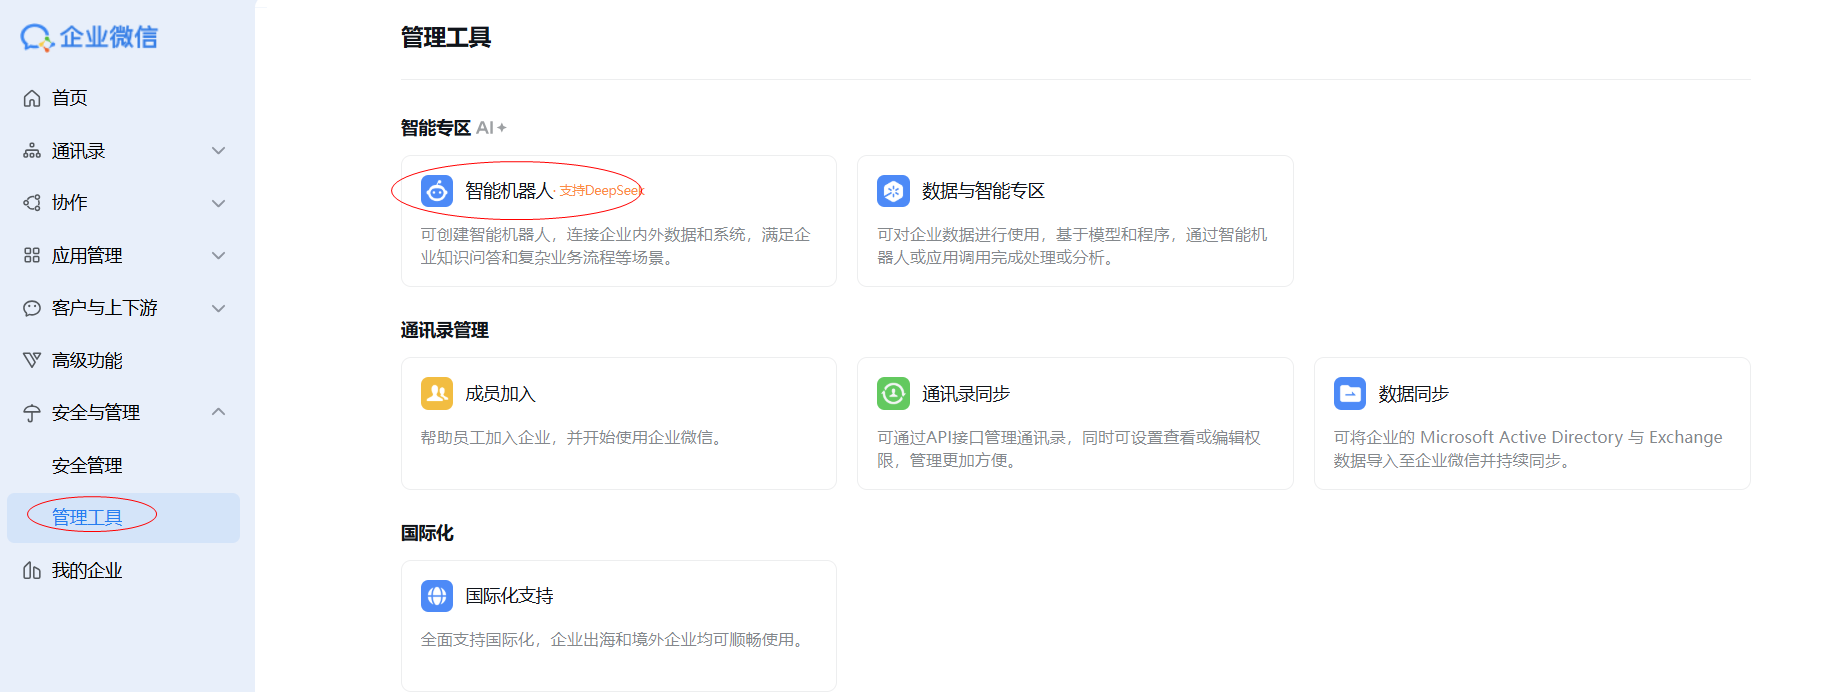
Task: Click the contacts icon beside 通讯录
Action: [32, 151]
